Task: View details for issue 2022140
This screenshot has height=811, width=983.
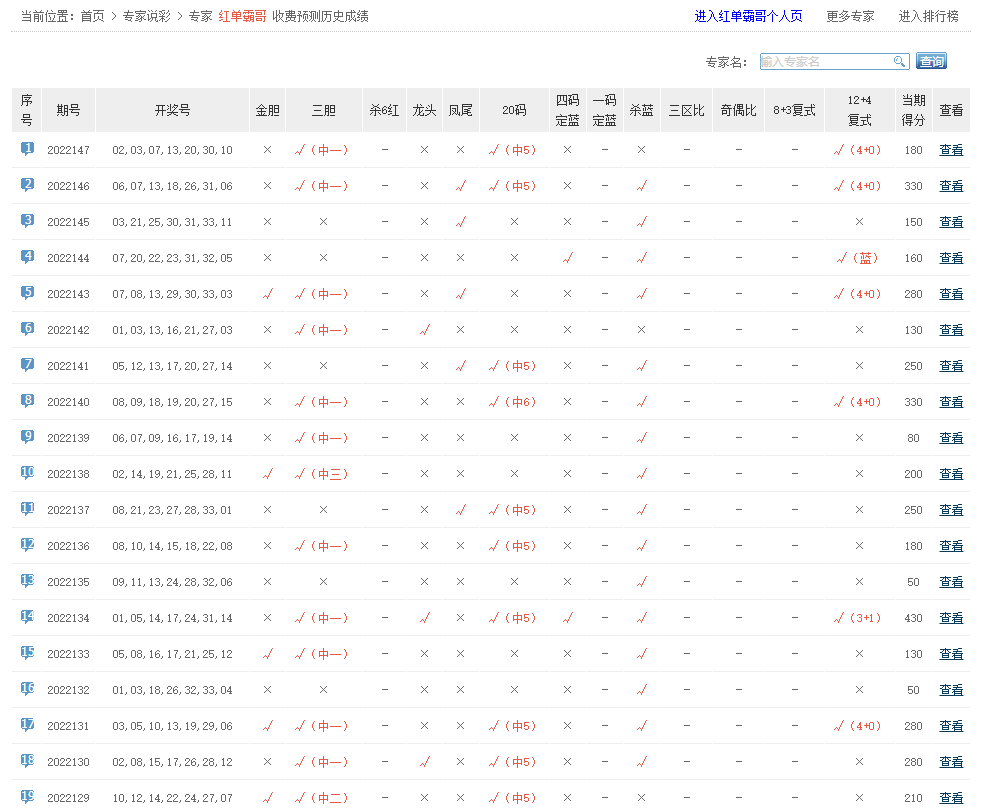Action: [951, 402]
